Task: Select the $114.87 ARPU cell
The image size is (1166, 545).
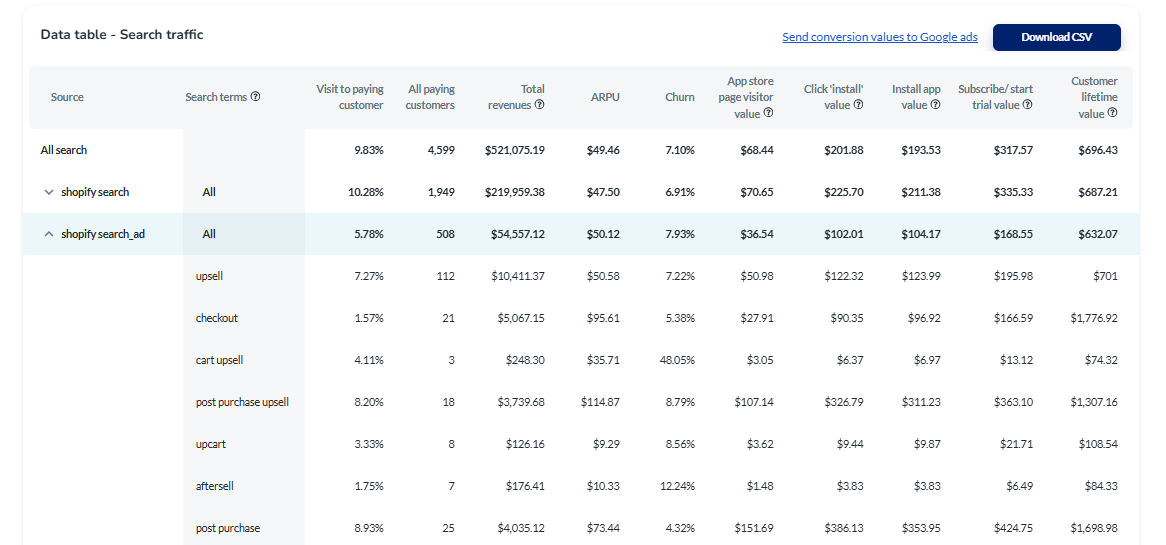Action: pos(601,402)
